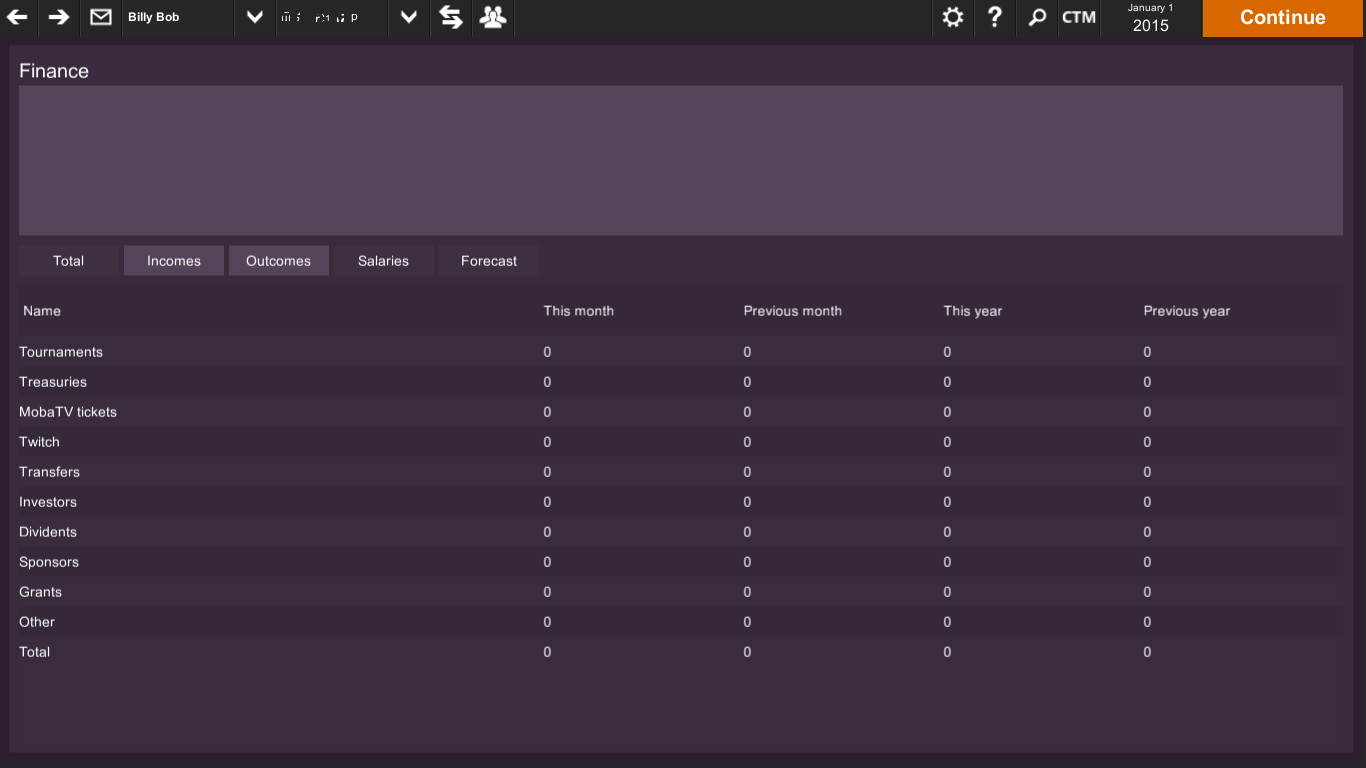Open the mail inbox icon

tap(100, 17)
